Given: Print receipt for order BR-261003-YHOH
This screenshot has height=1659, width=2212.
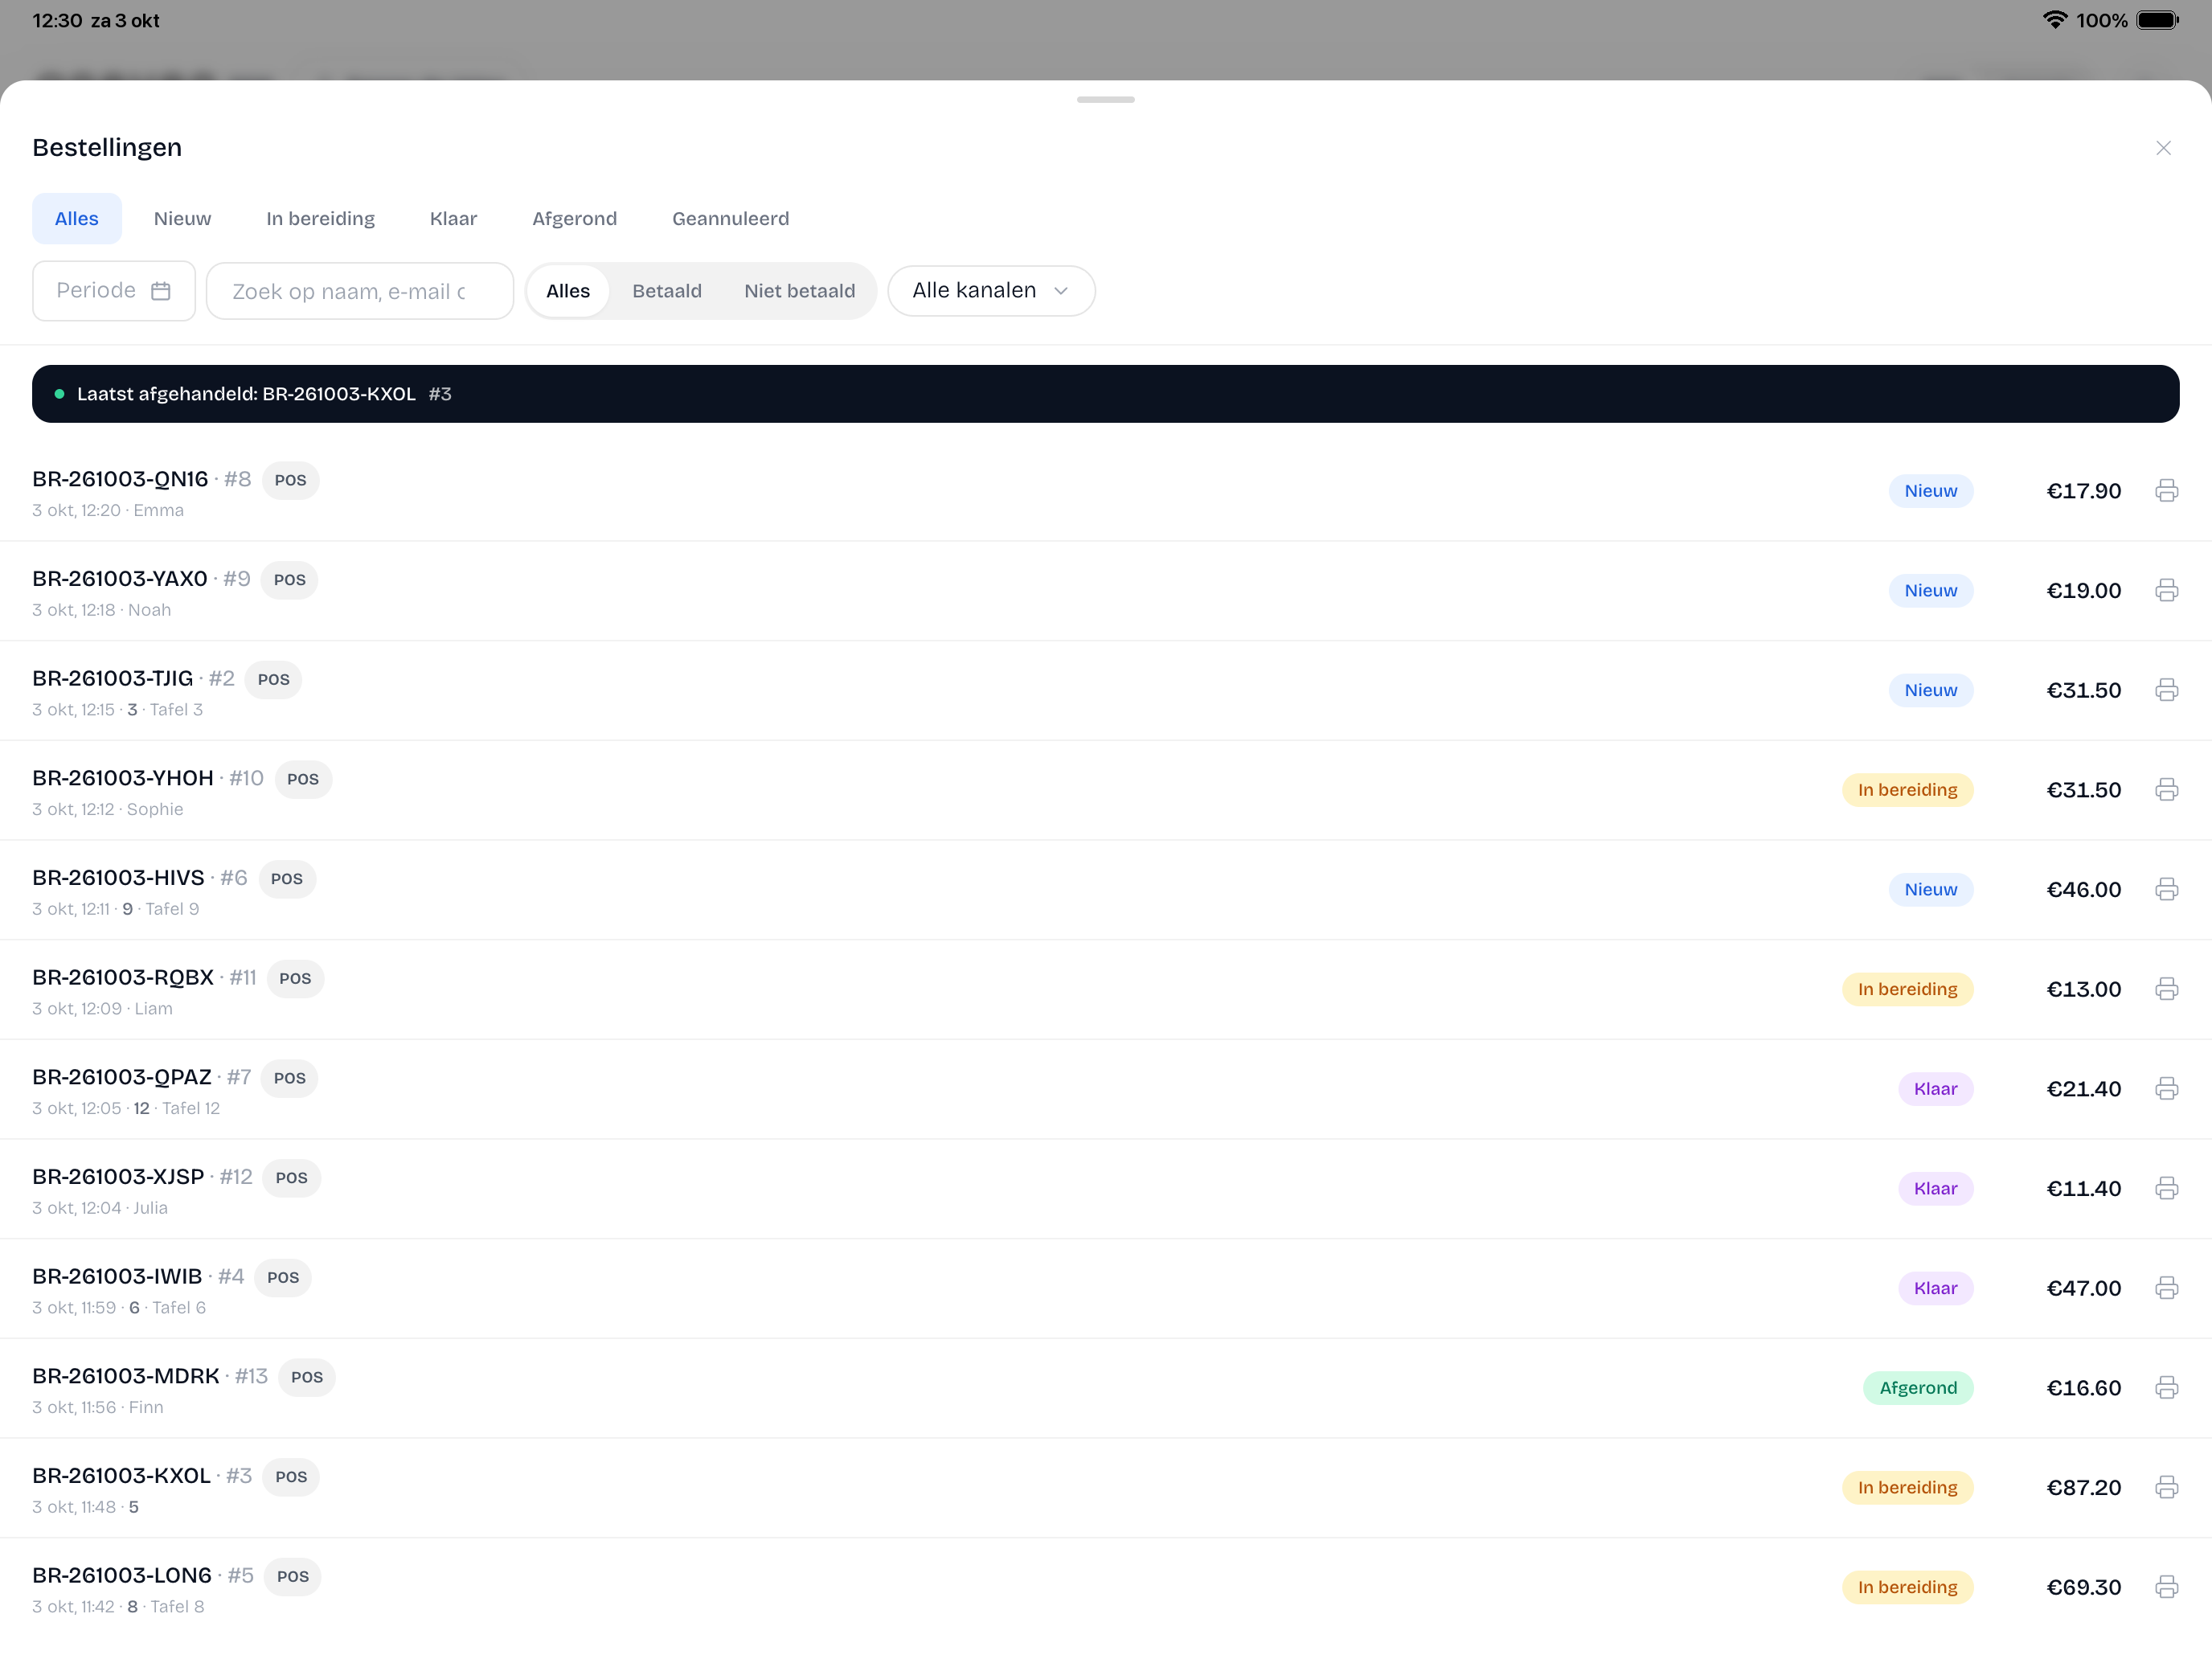Looking at the screenshot, I should (x=2166, y=790).
